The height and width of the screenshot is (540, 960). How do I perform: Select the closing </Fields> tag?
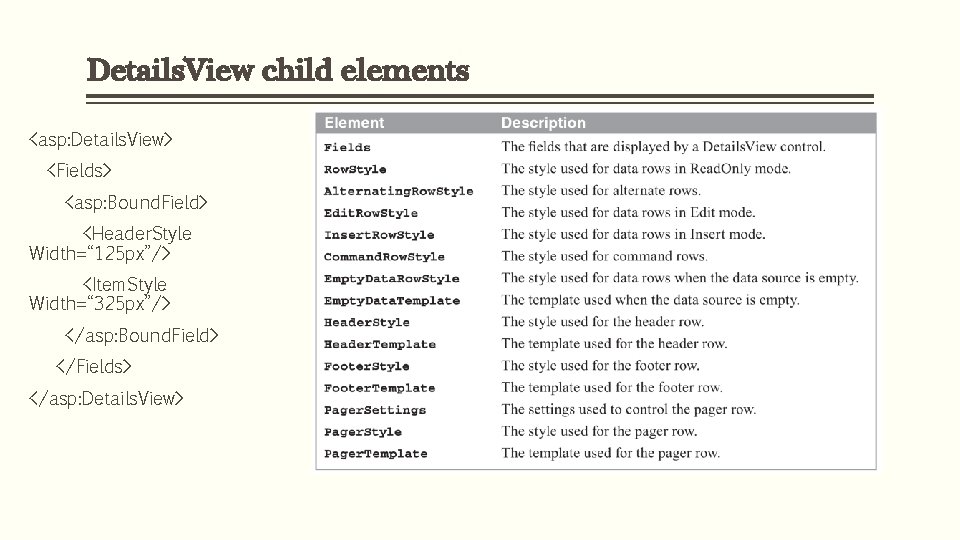[x=94, y=366]
